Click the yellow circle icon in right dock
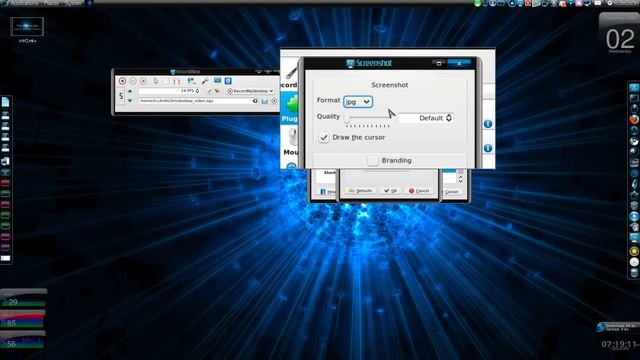This screenshot has width=640, height=360. [x=634, y=251]
